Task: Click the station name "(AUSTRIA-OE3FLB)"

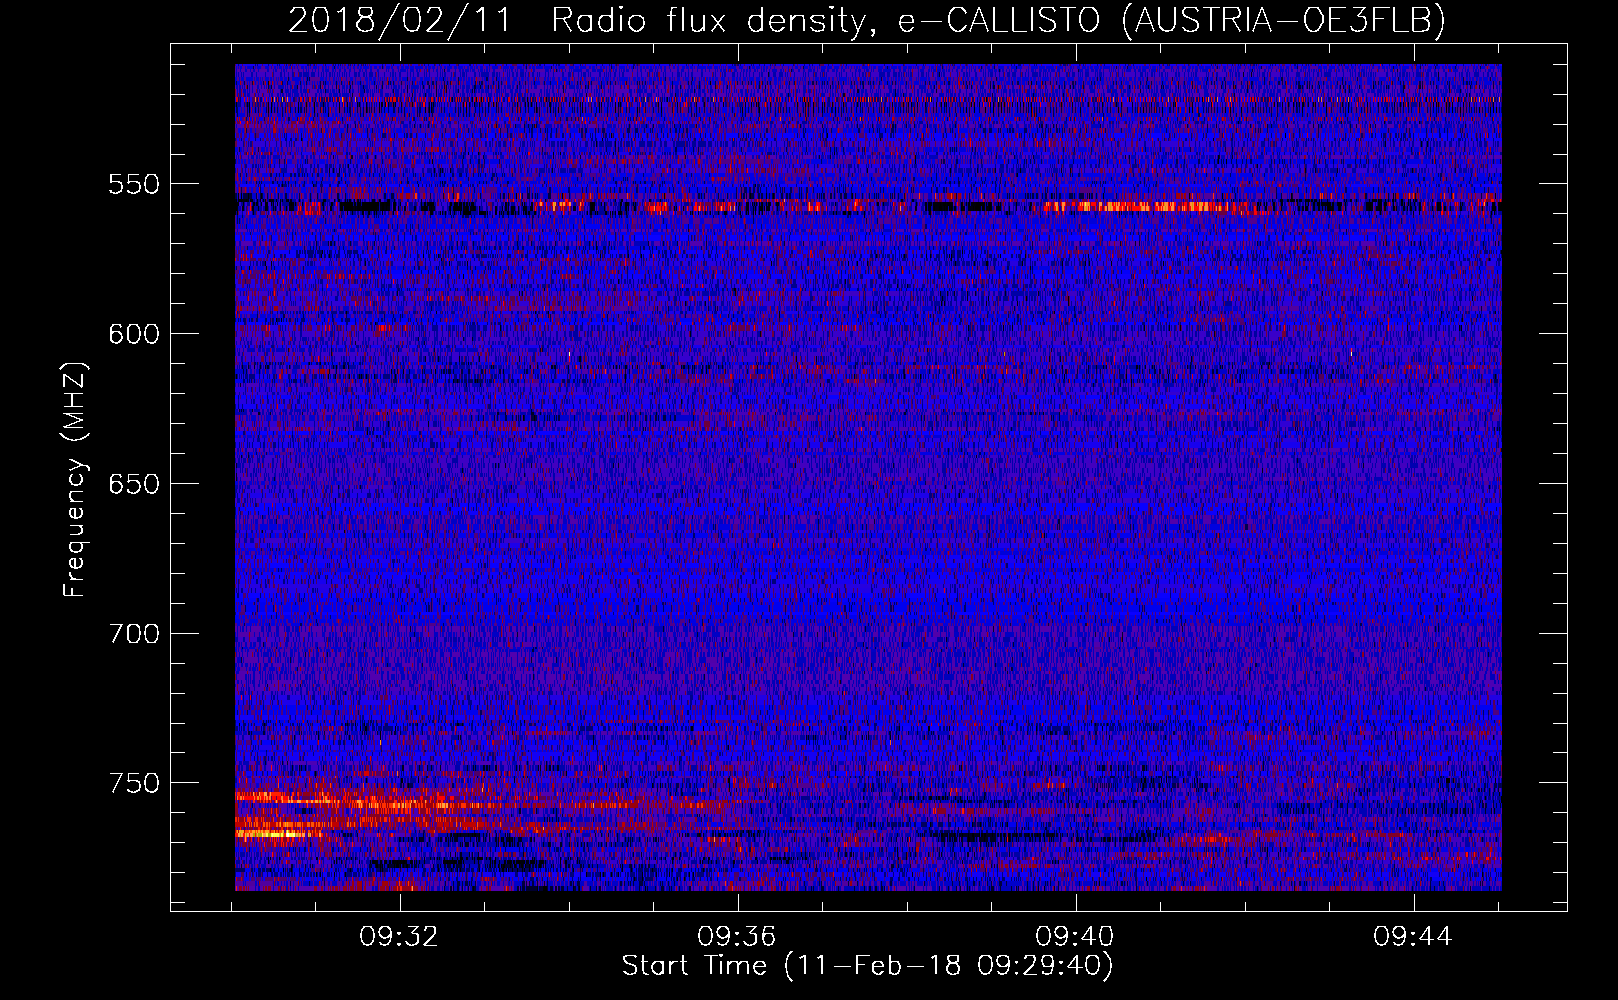Action: pos(1284,21)
